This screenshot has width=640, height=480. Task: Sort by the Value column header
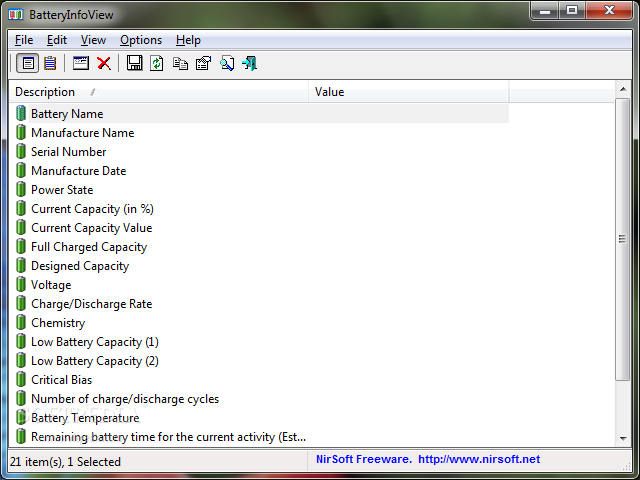pos(409,92)
